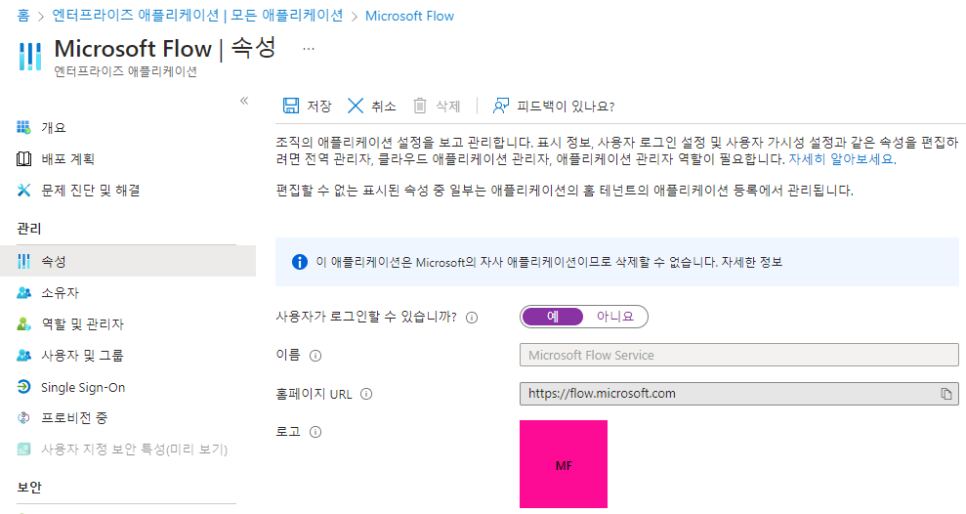Click the 문제 진단 및 해결 wrench icon

tap(23, 190)
